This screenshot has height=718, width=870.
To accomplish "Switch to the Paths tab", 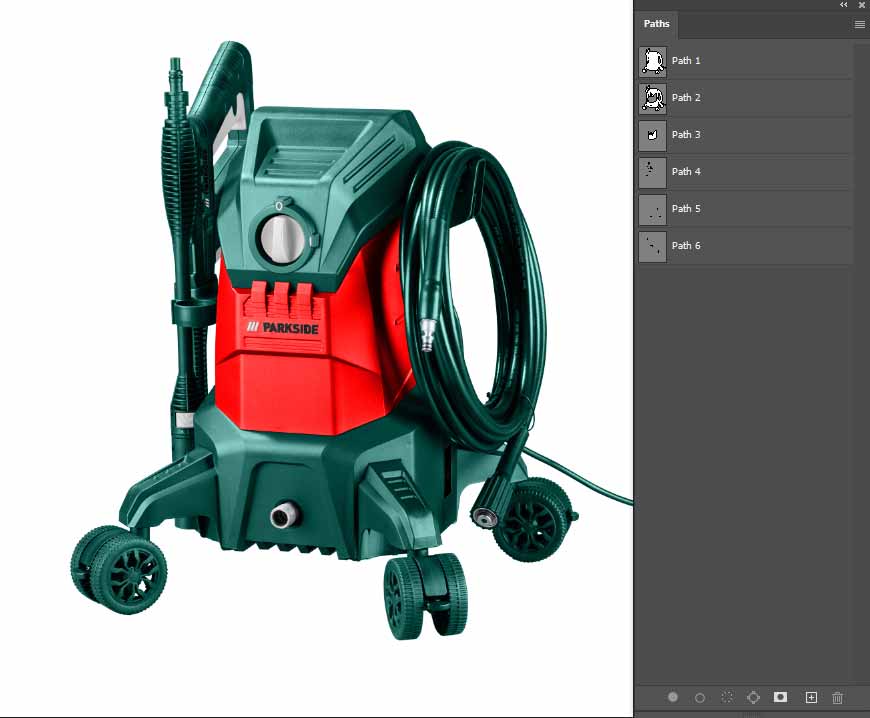I will (656, 25).
